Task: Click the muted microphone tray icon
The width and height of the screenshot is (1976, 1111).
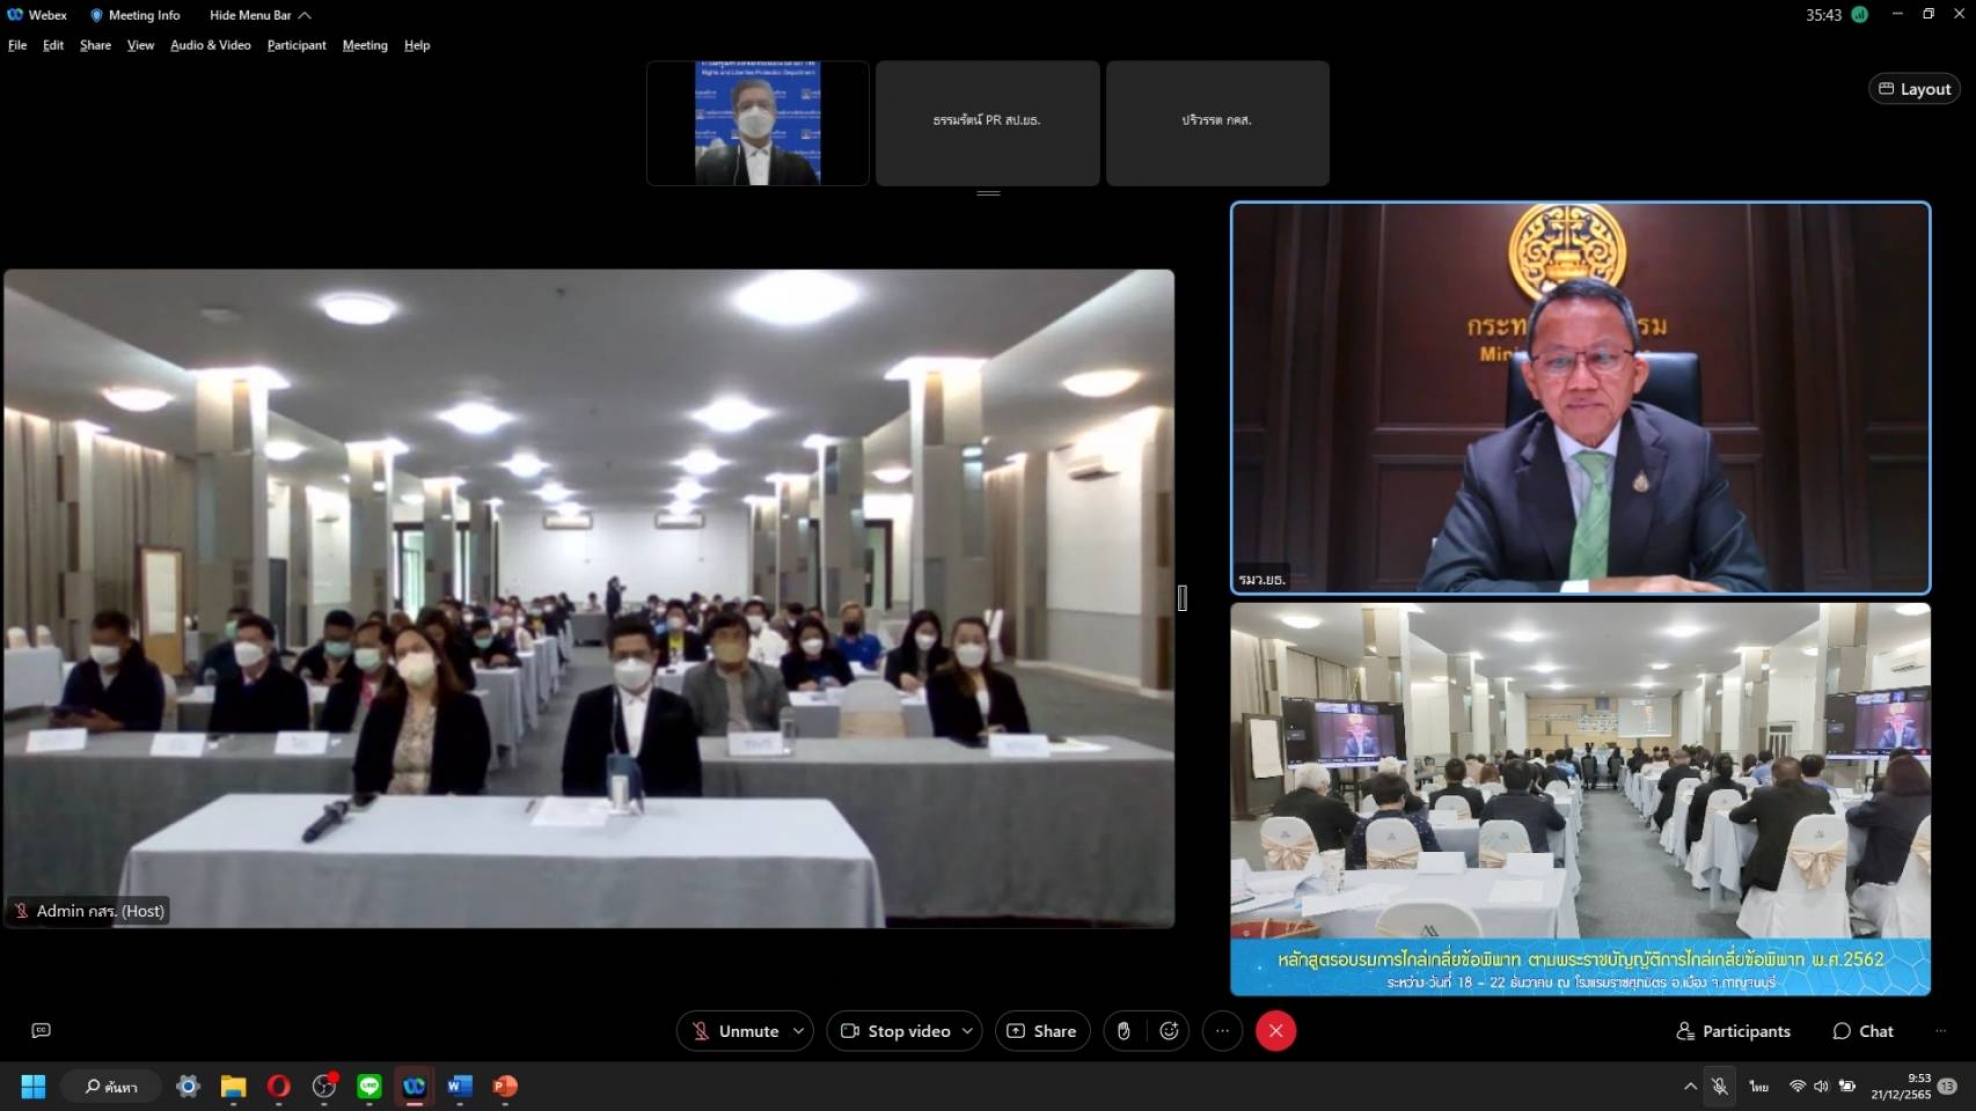Action: 1720,1086
